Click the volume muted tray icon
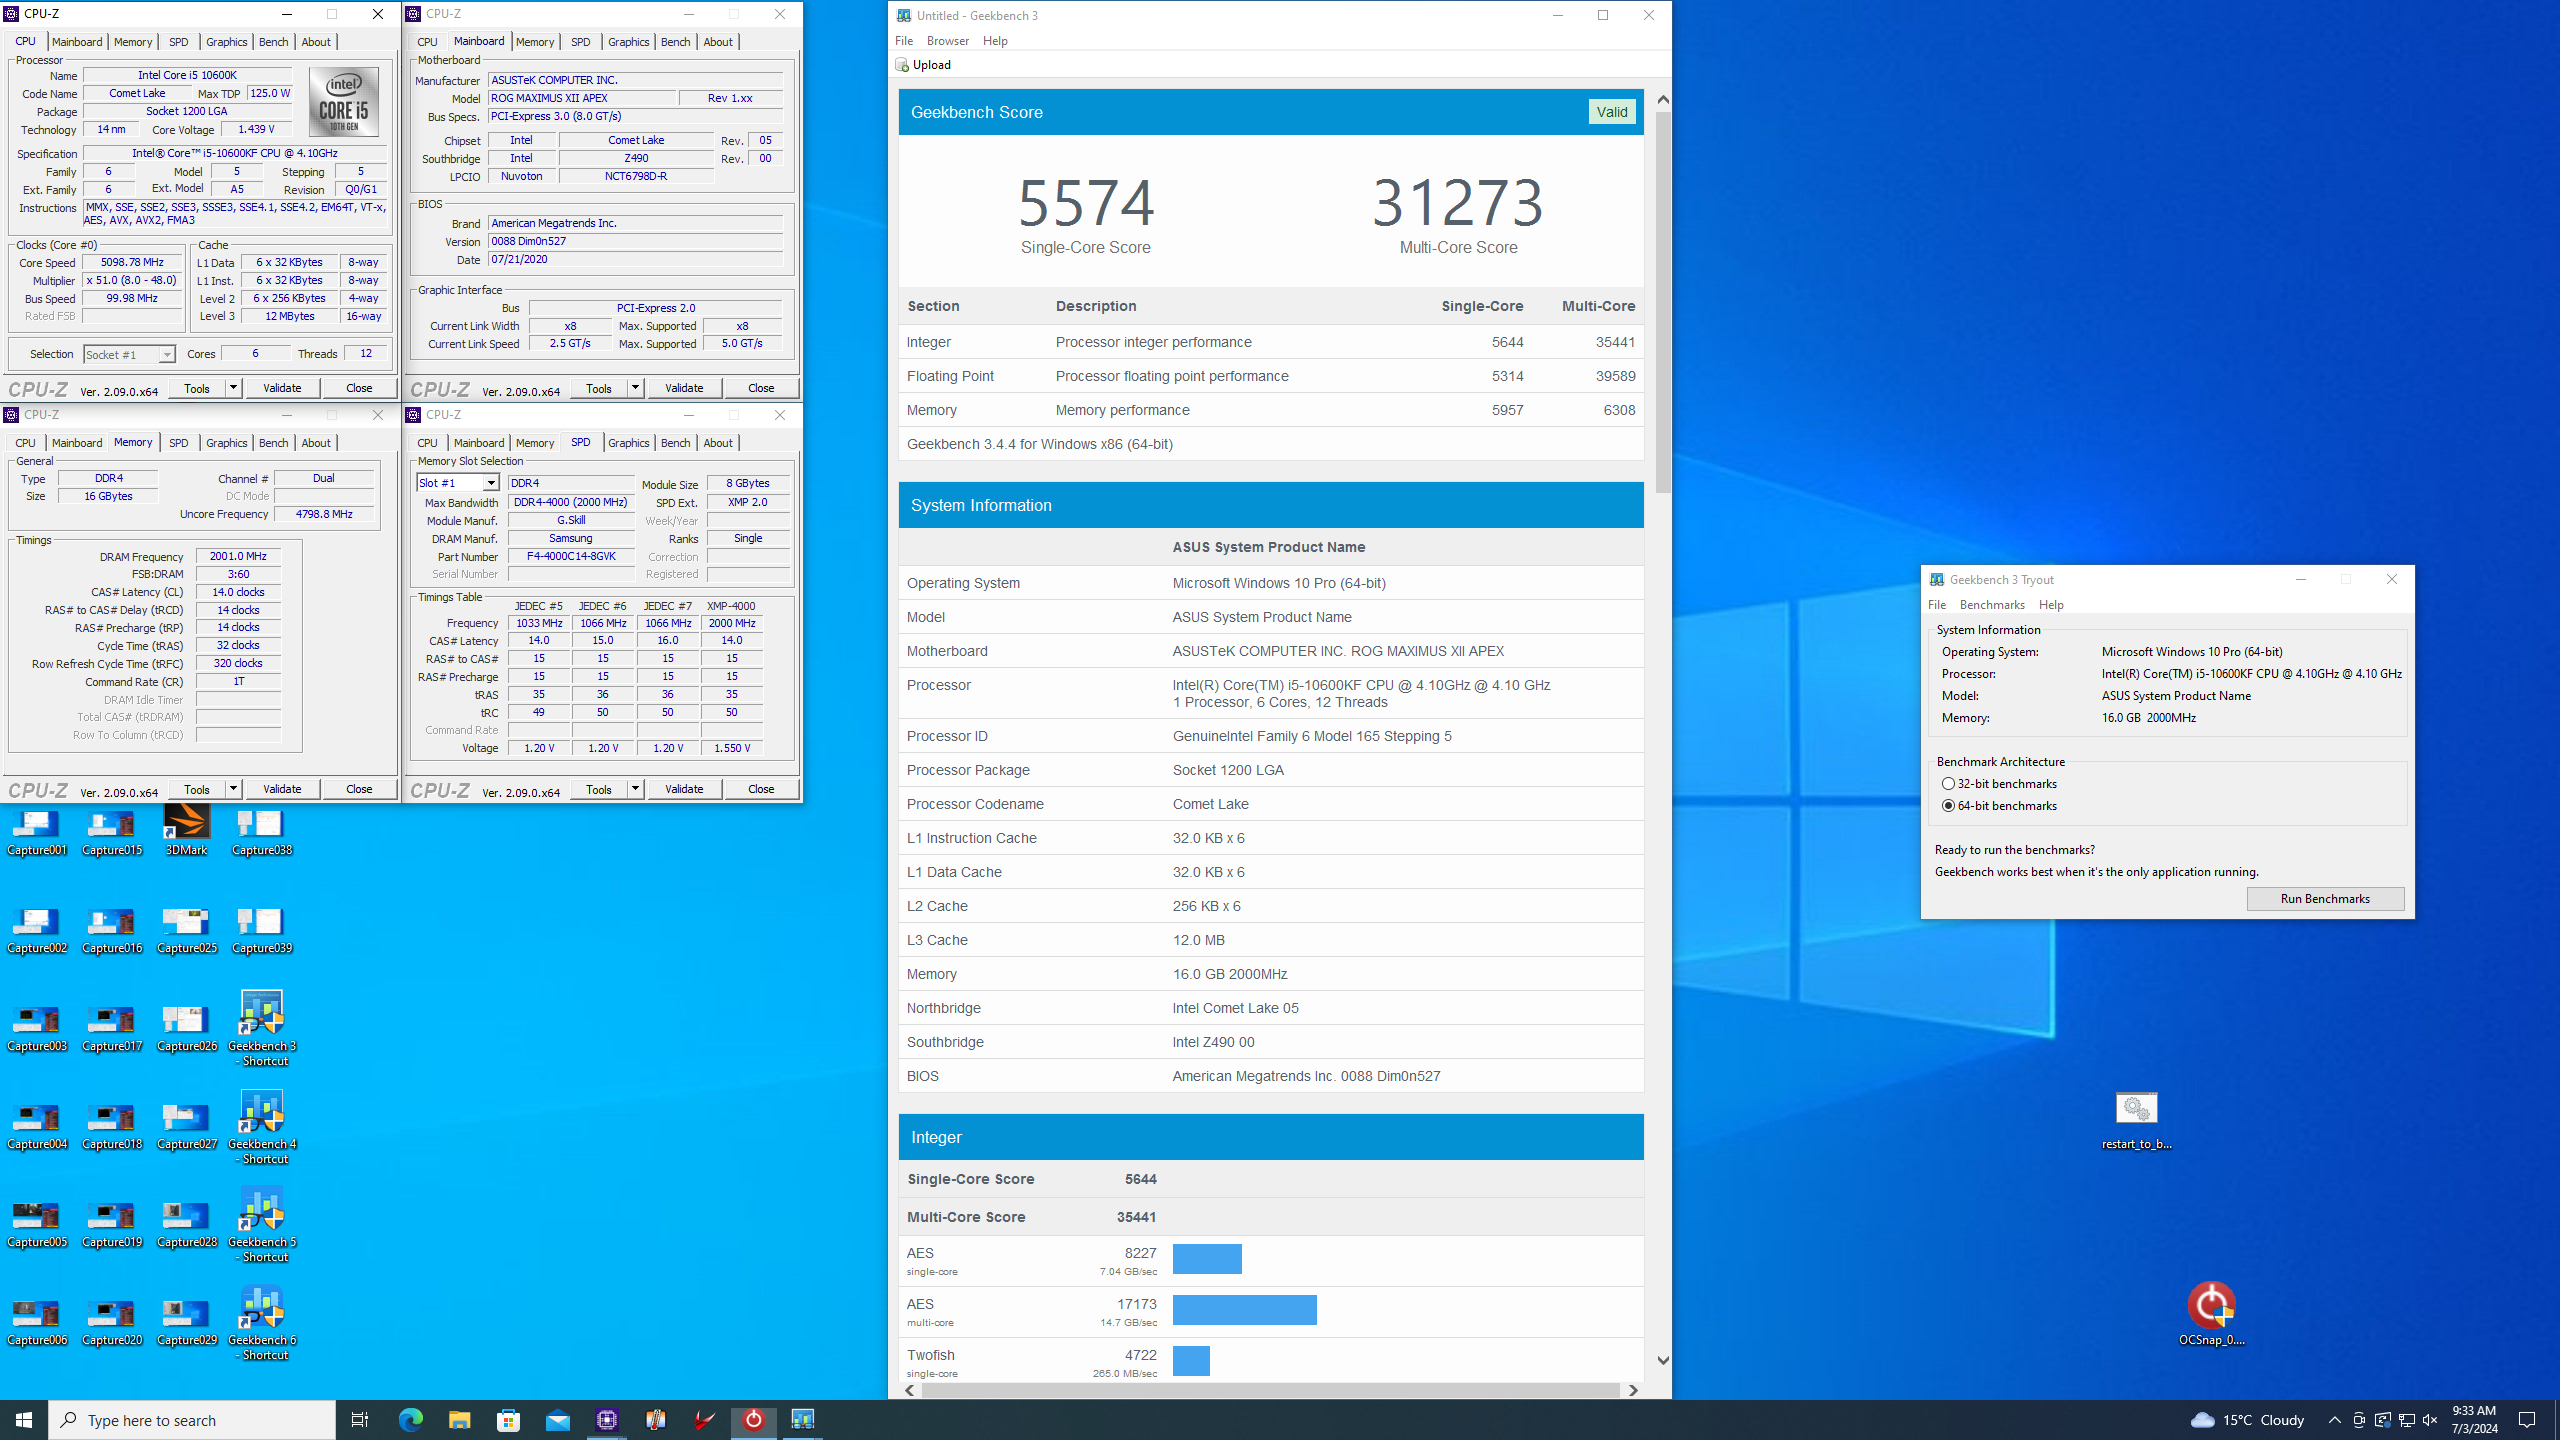The image size is (2560, 1440). [2430, 1419]
